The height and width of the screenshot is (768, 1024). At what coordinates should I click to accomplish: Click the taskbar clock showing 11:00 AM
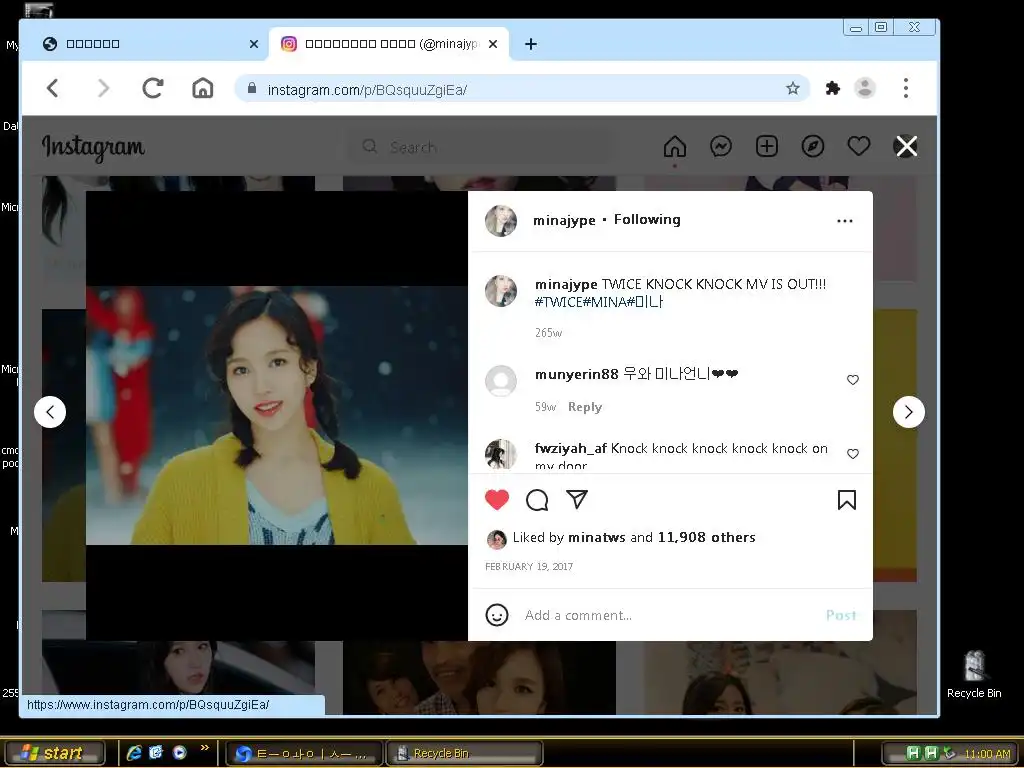[987, 754]
